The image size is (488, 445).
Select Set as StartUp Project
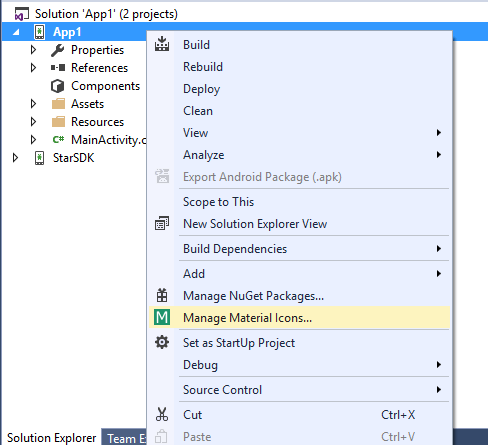point(299,343)
